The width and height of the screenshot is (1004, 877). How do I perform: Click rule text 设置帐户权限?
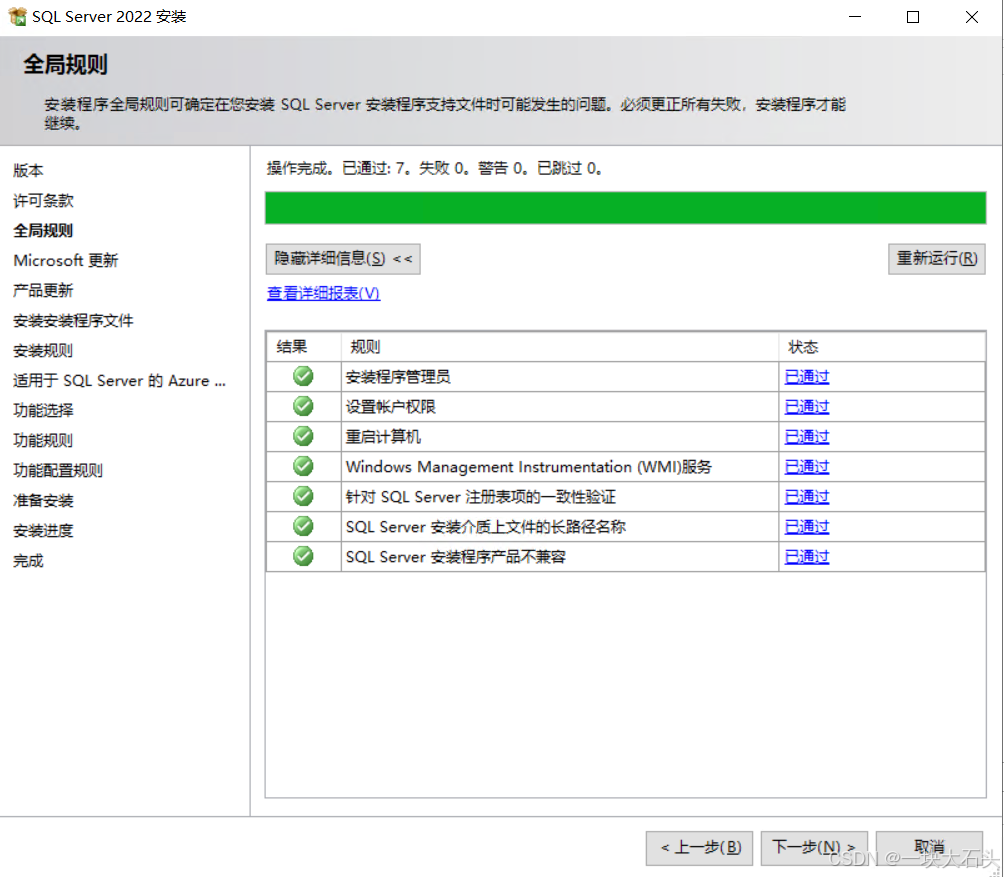[391, 407]
